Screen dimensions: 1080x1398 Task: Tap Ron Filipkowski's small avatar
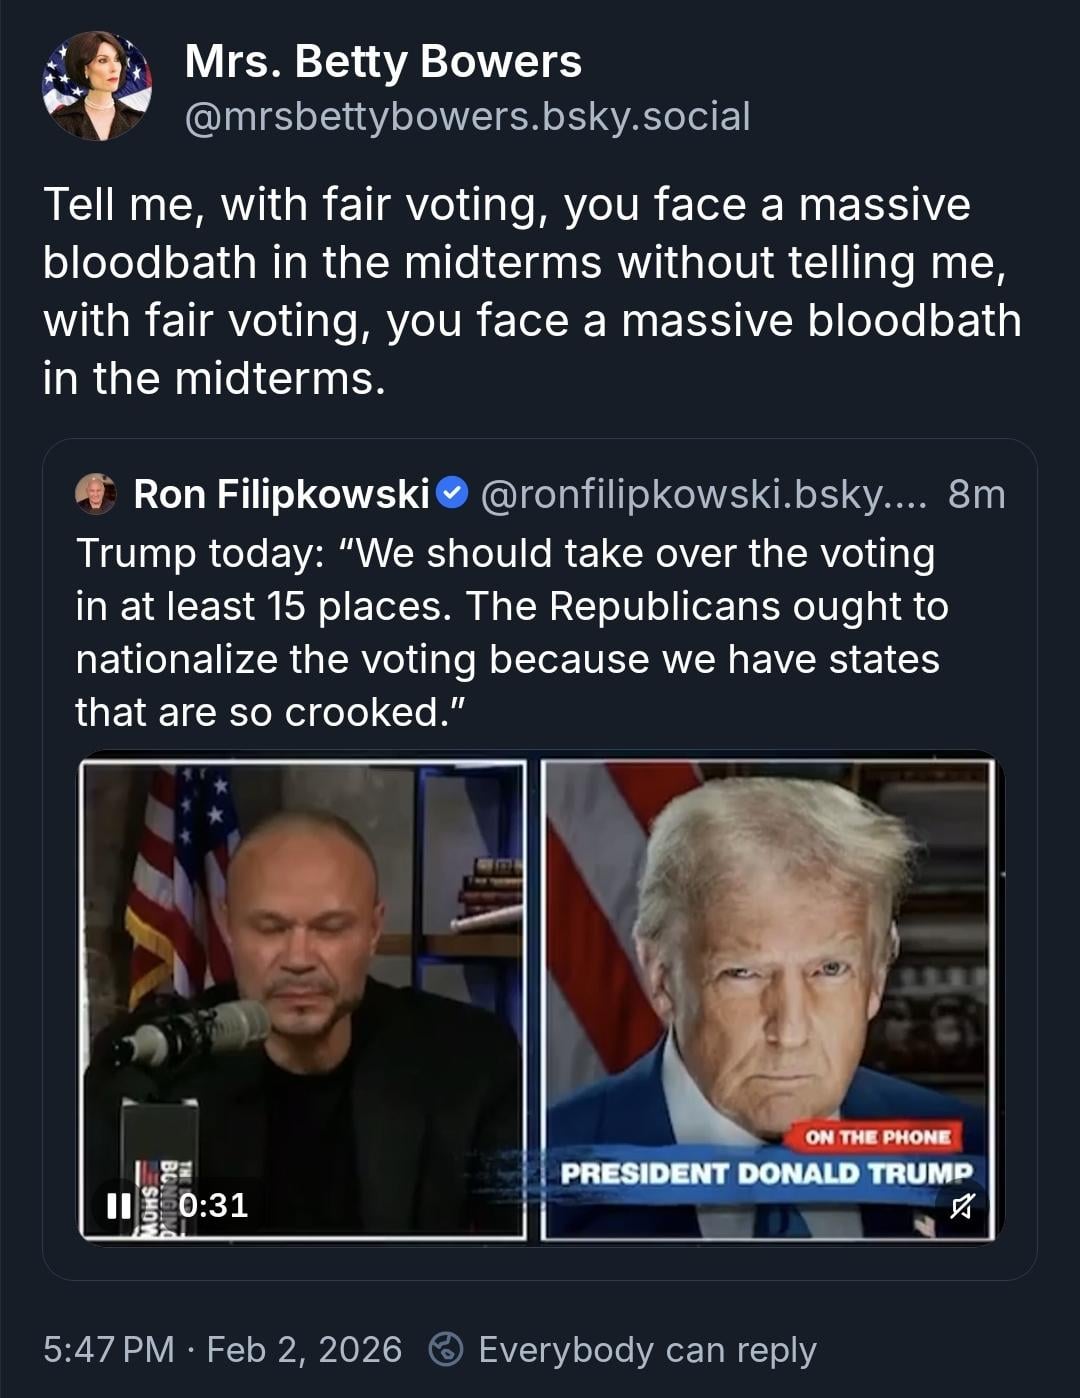(x=96, y=494)
